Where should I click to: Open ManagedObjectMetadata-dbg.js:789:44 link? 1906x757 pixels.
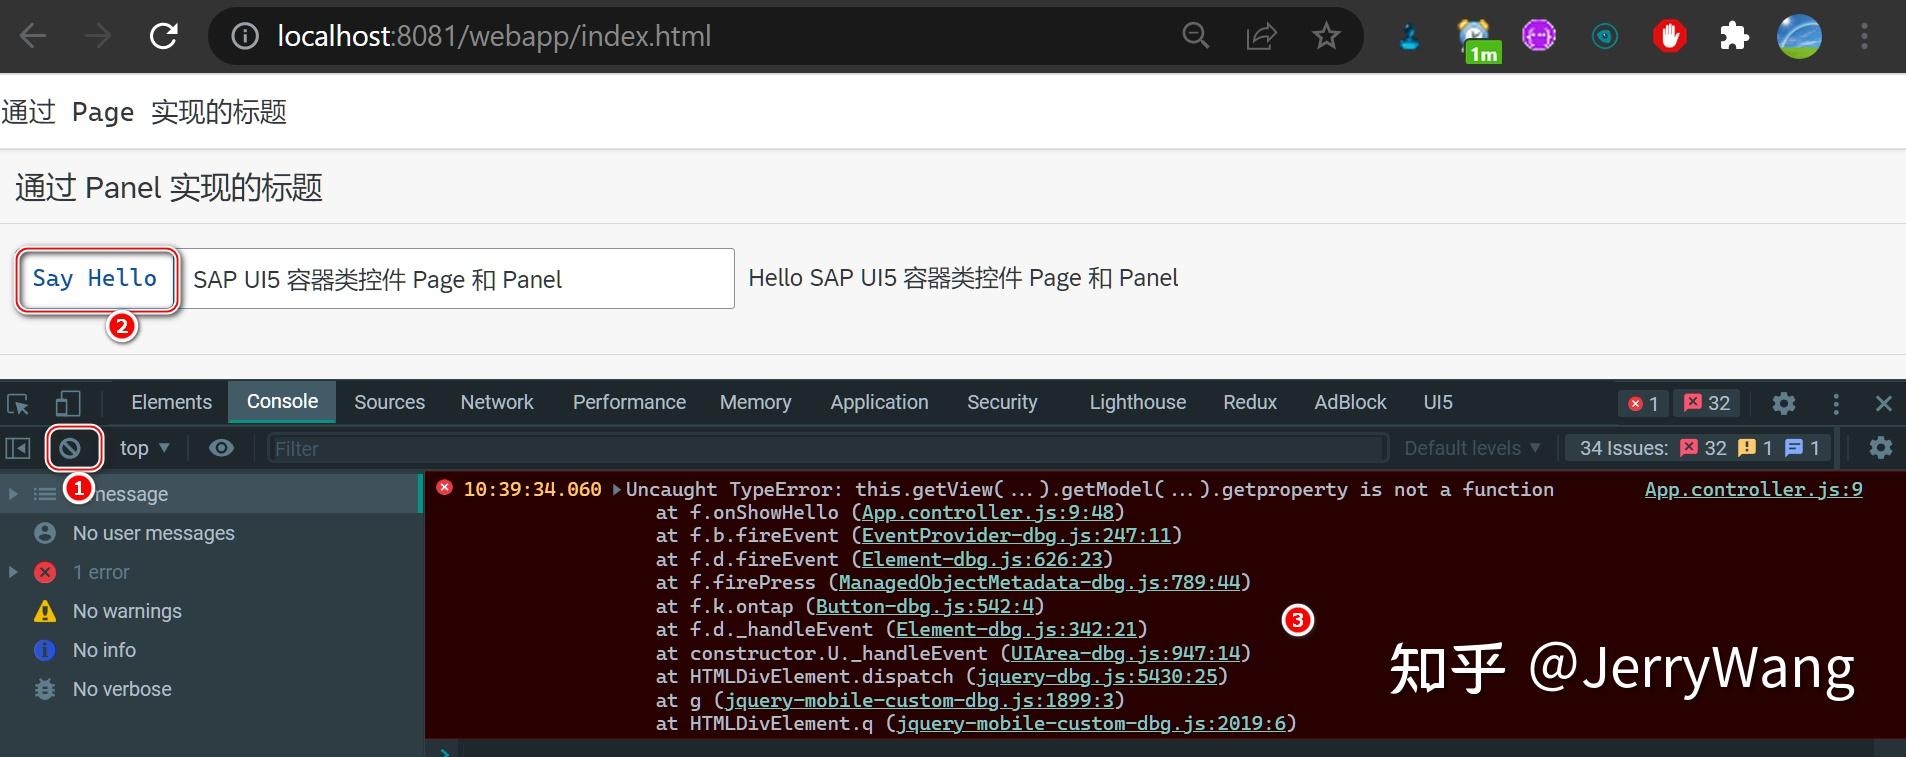point(1038,582)
